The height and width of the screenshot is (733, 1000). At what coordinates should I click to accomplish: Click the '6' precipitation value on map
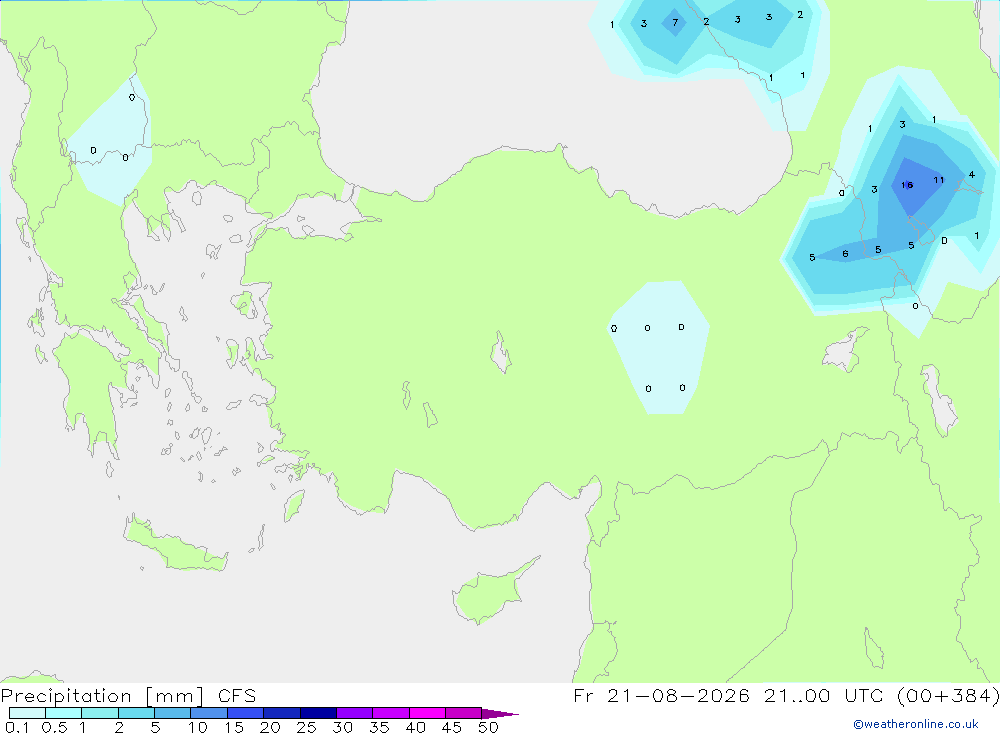(x=845, y=254)
